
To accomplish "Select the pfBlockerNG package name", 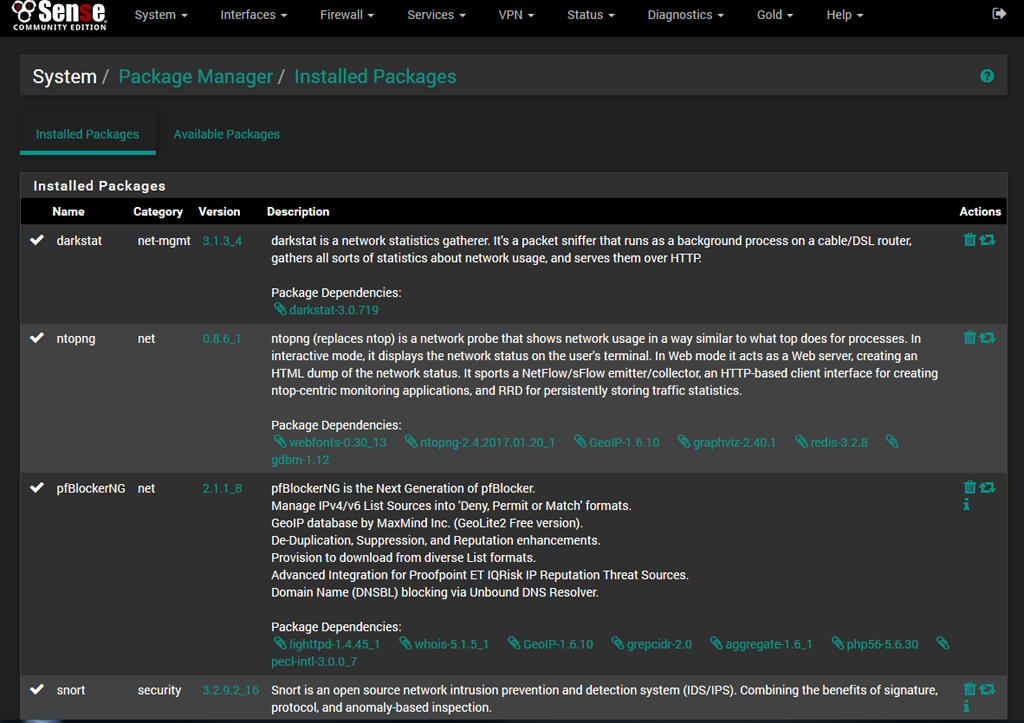I will (91, 488).
